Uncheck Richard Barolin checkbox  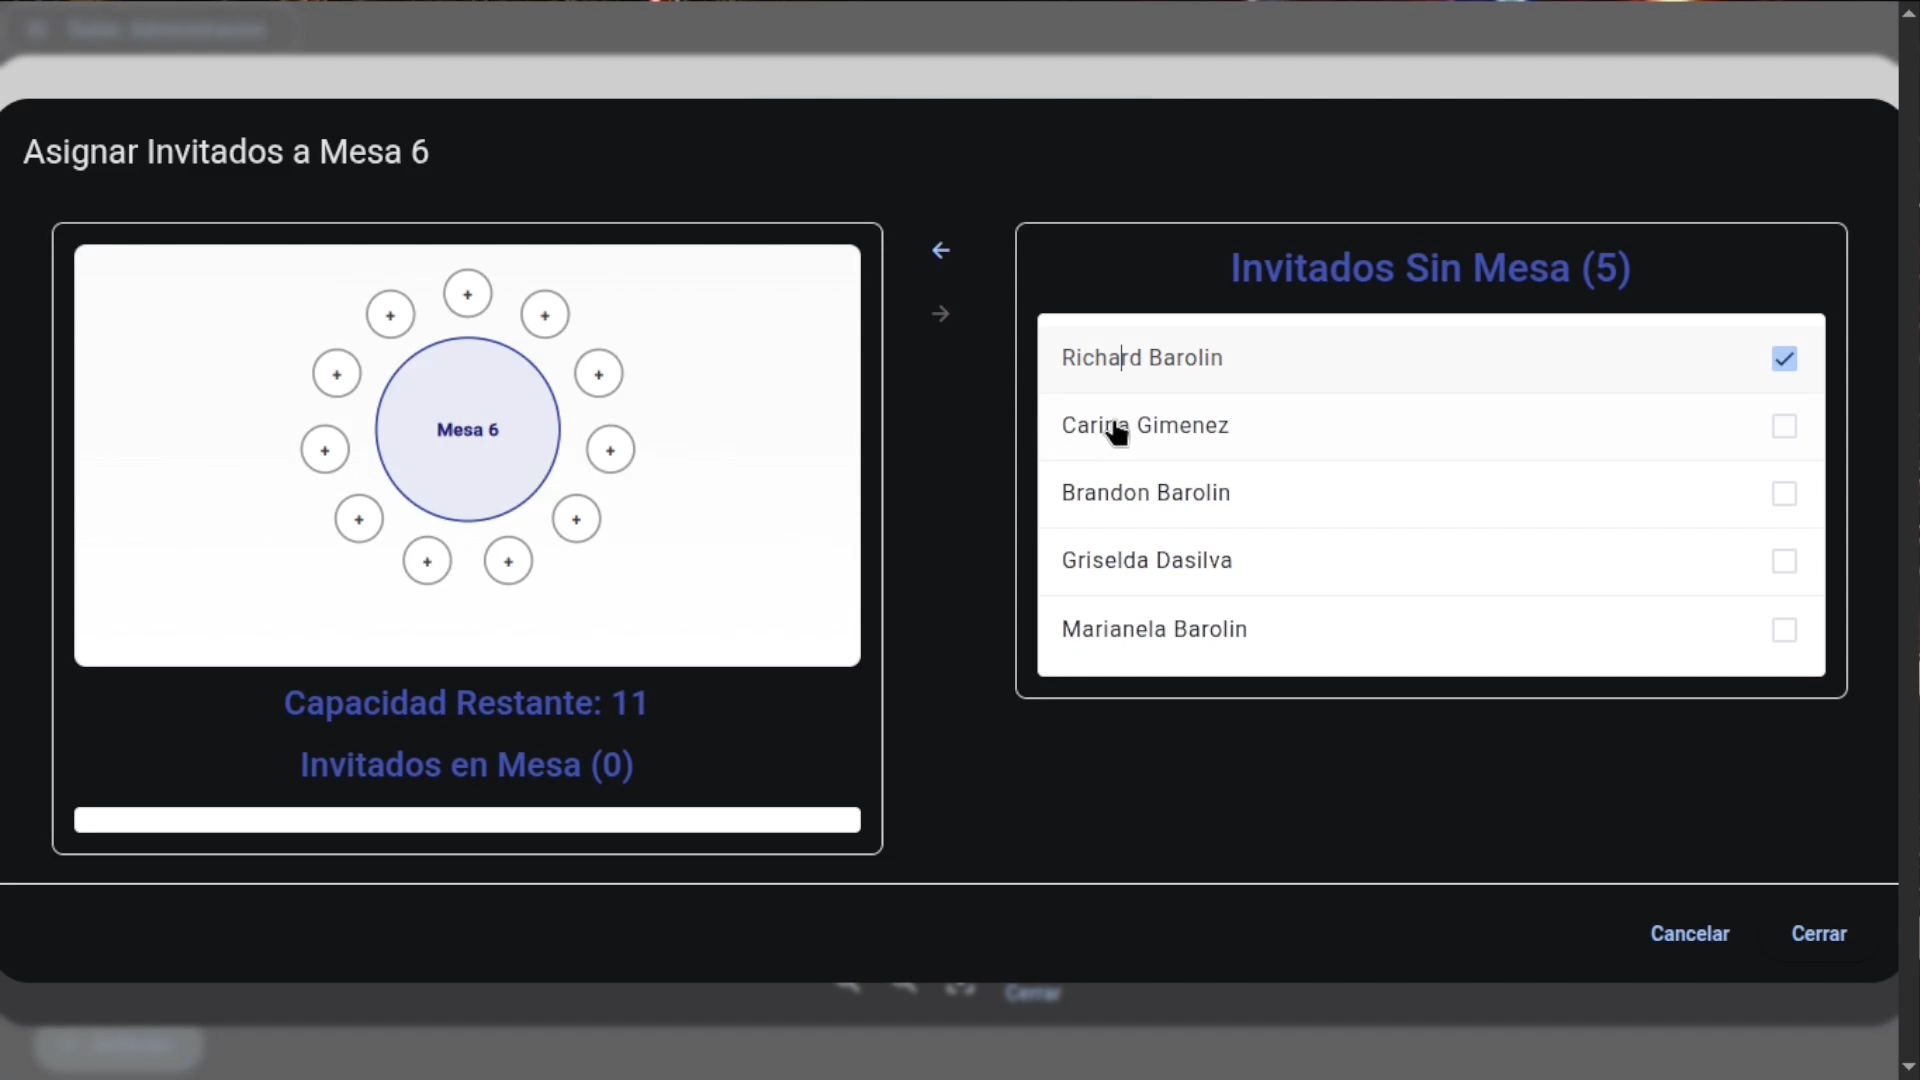click(x=1784, y=358)
